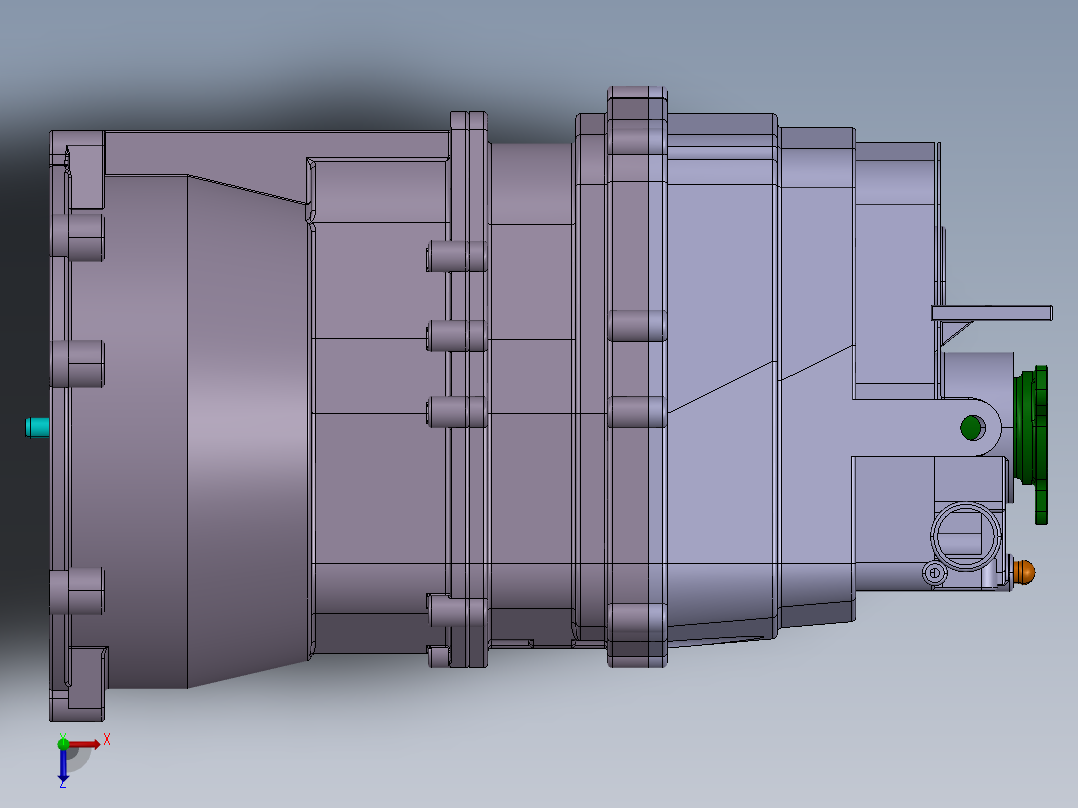Select the thin flat bracket plate above the green flange
Viewport: 1078px width, 808px height.
(991, 314)
